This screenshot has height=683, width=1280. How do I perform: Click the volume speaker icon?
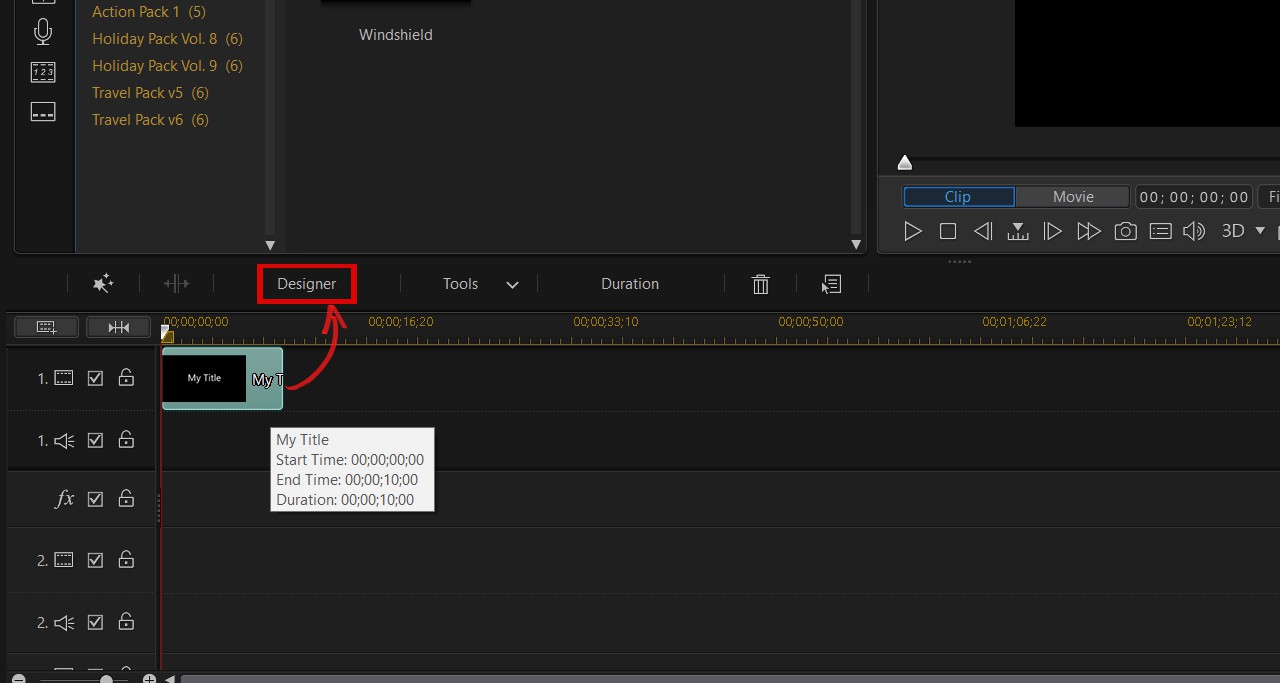1194,231
